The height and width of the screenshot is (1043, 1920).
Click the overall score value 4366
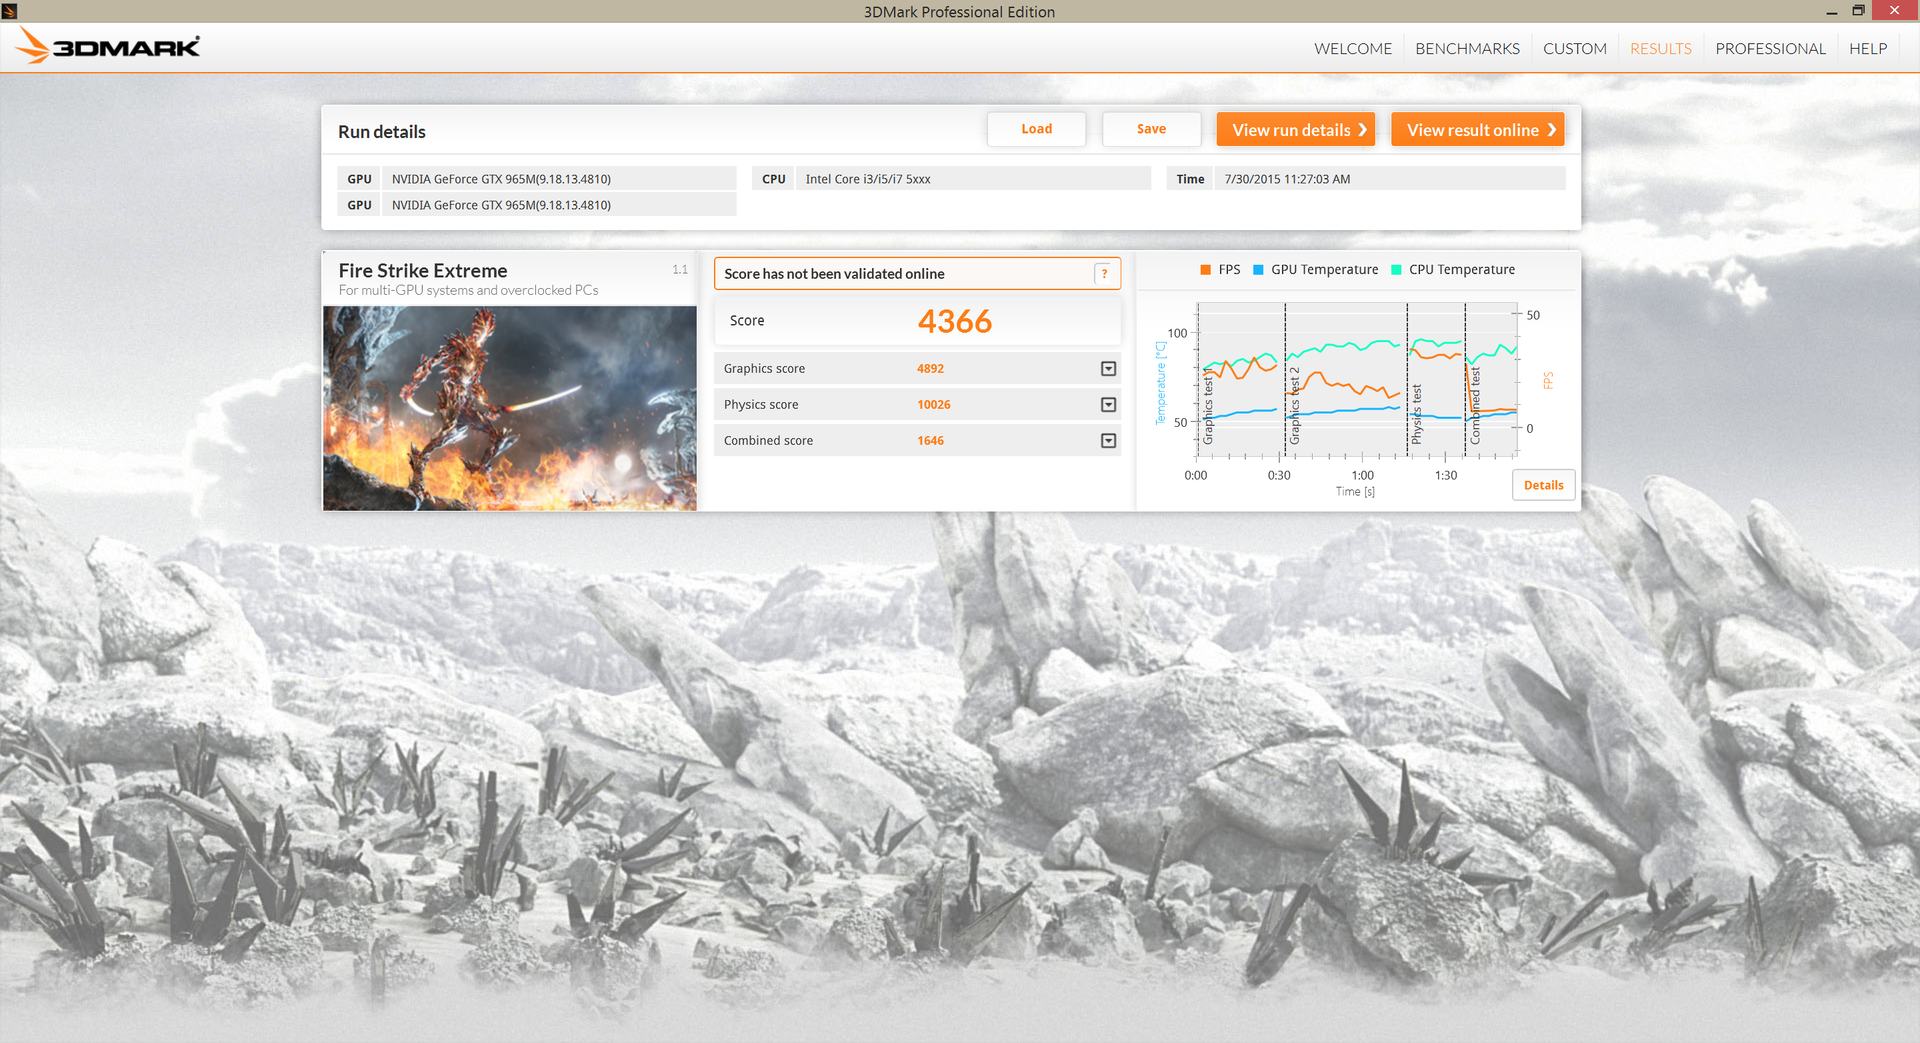click(955, 321)
